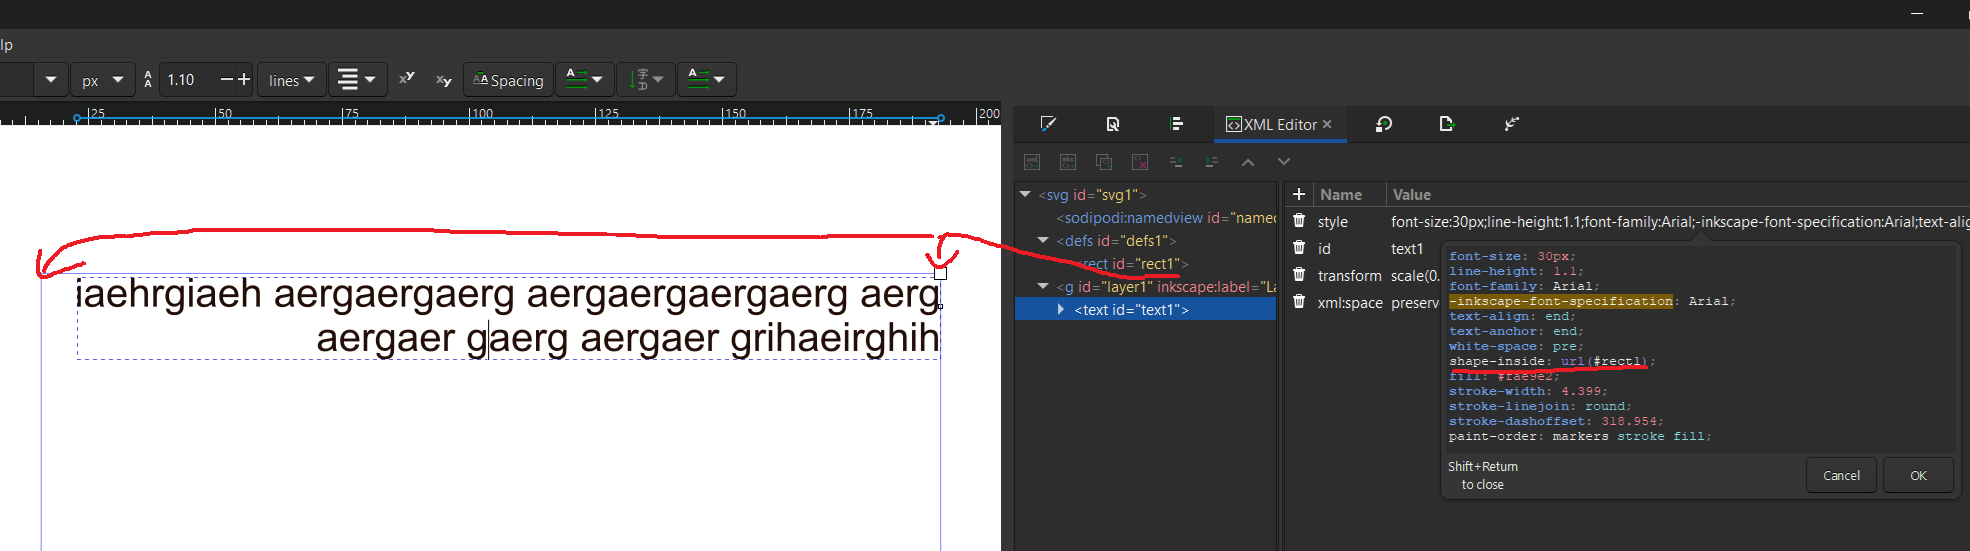
Task: Open the glyph orientation dropdown
Action: pos(645,79)
